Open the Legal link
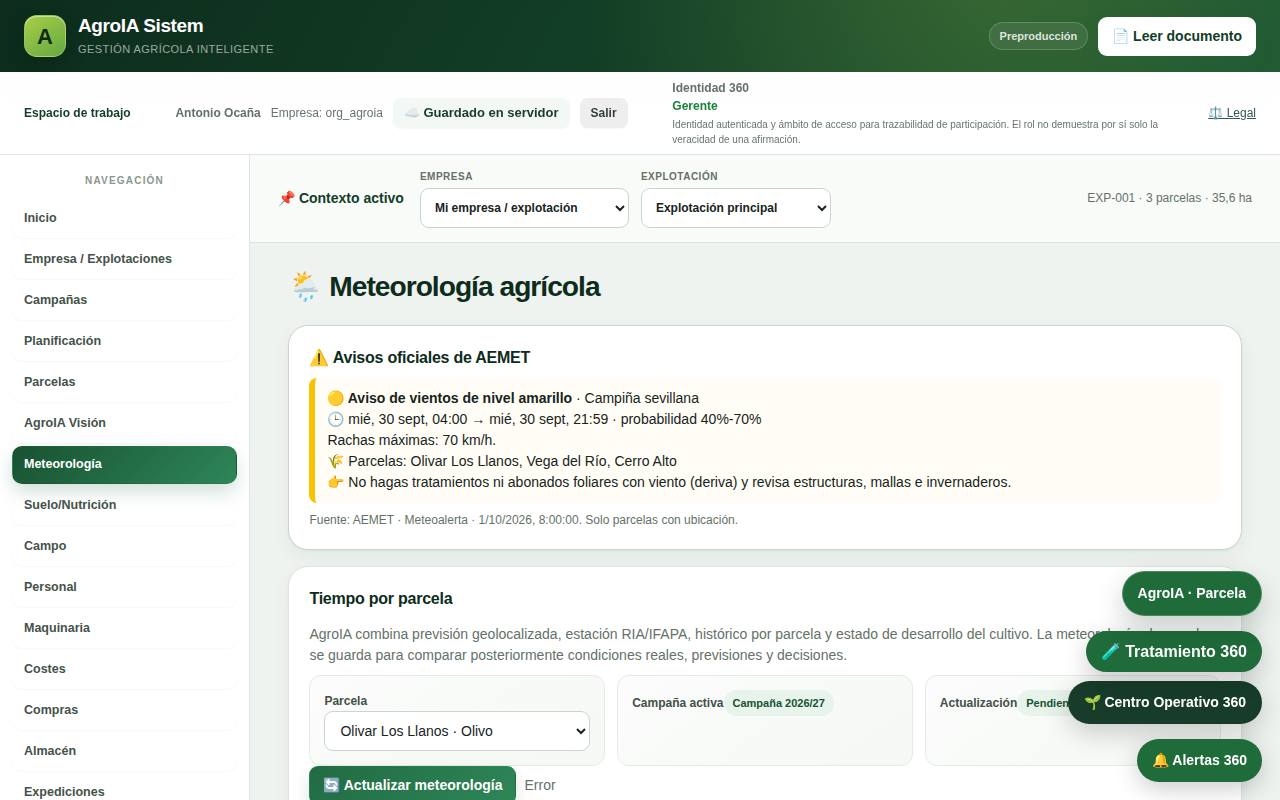1280x800 pixels. point(1232,113)
